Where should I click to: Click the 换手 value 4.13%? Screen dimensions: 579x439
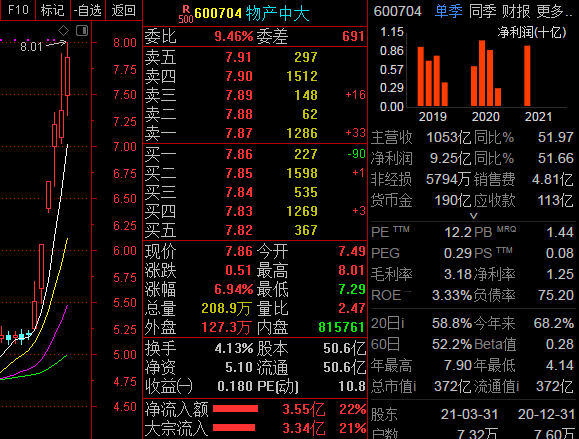(233, 348)
